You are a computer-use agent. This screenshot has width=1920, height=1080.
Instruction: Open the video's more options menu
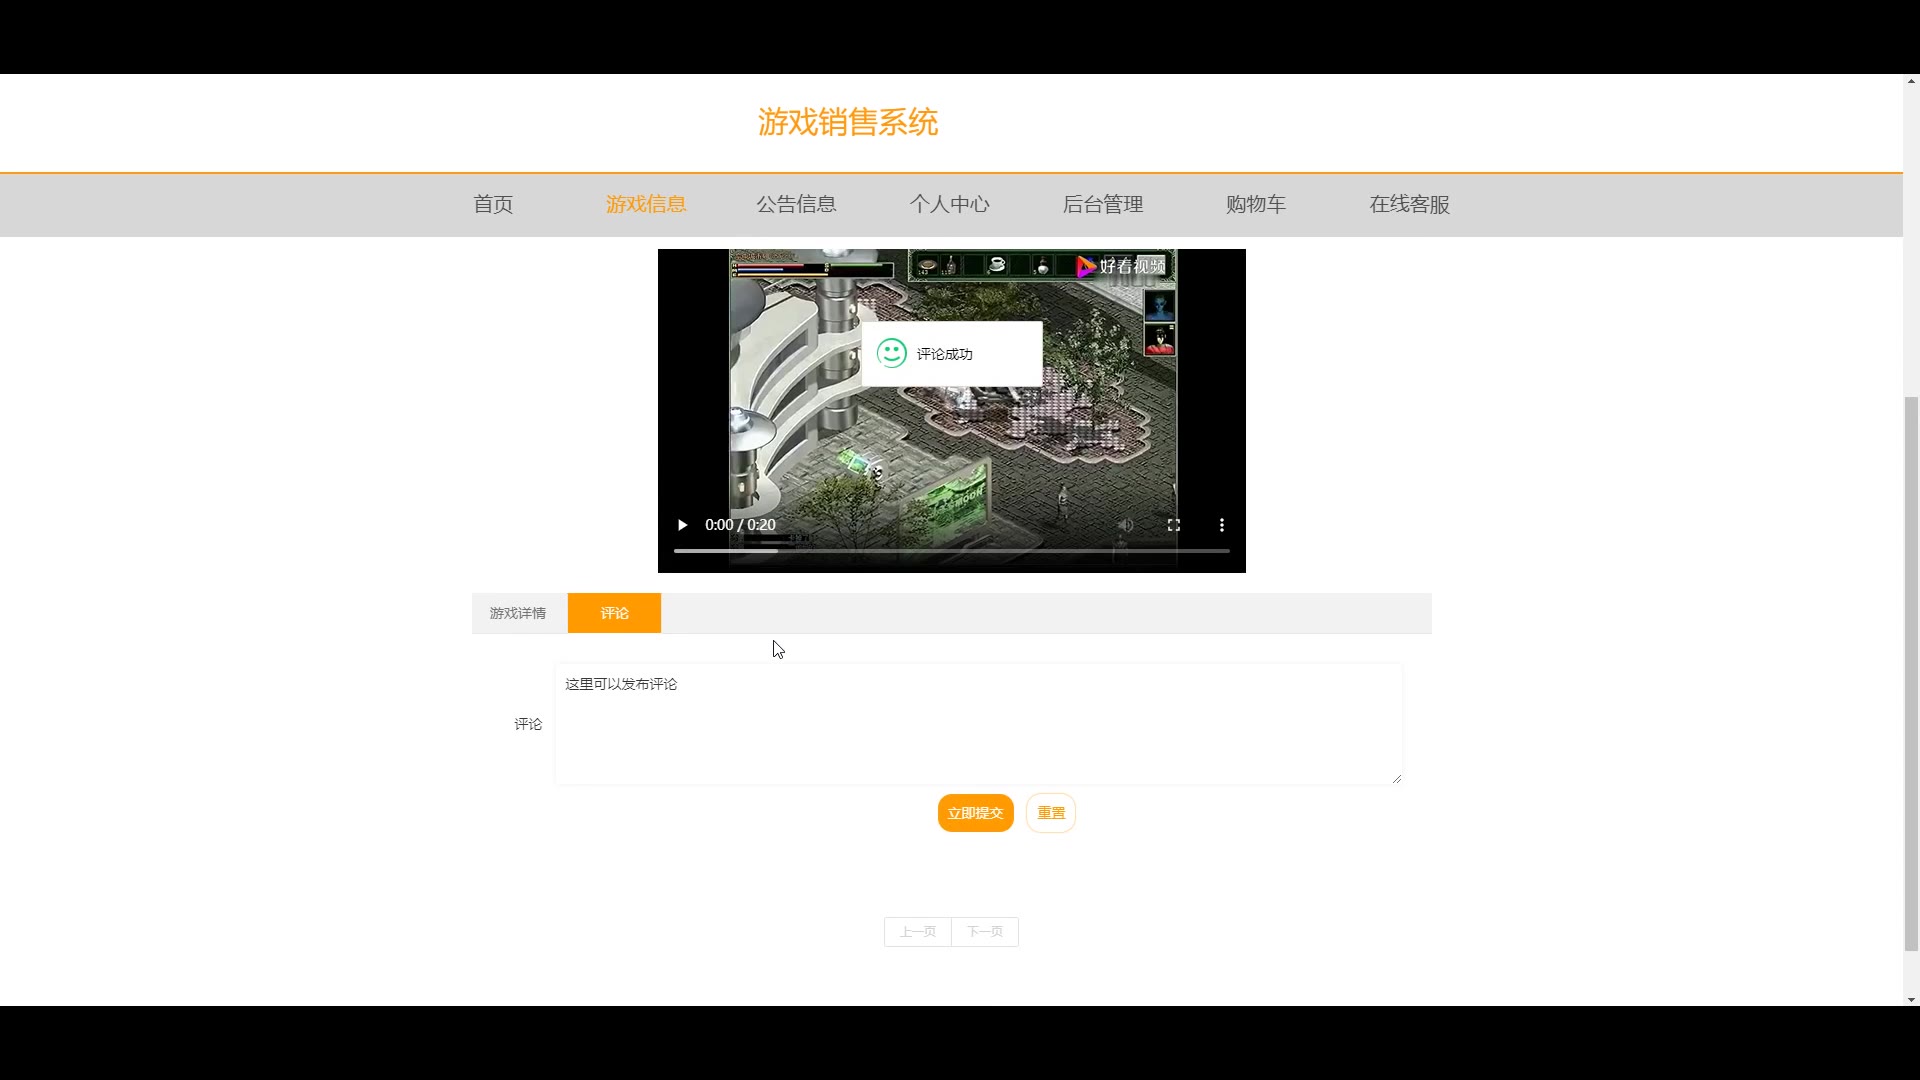(1221, 525)
